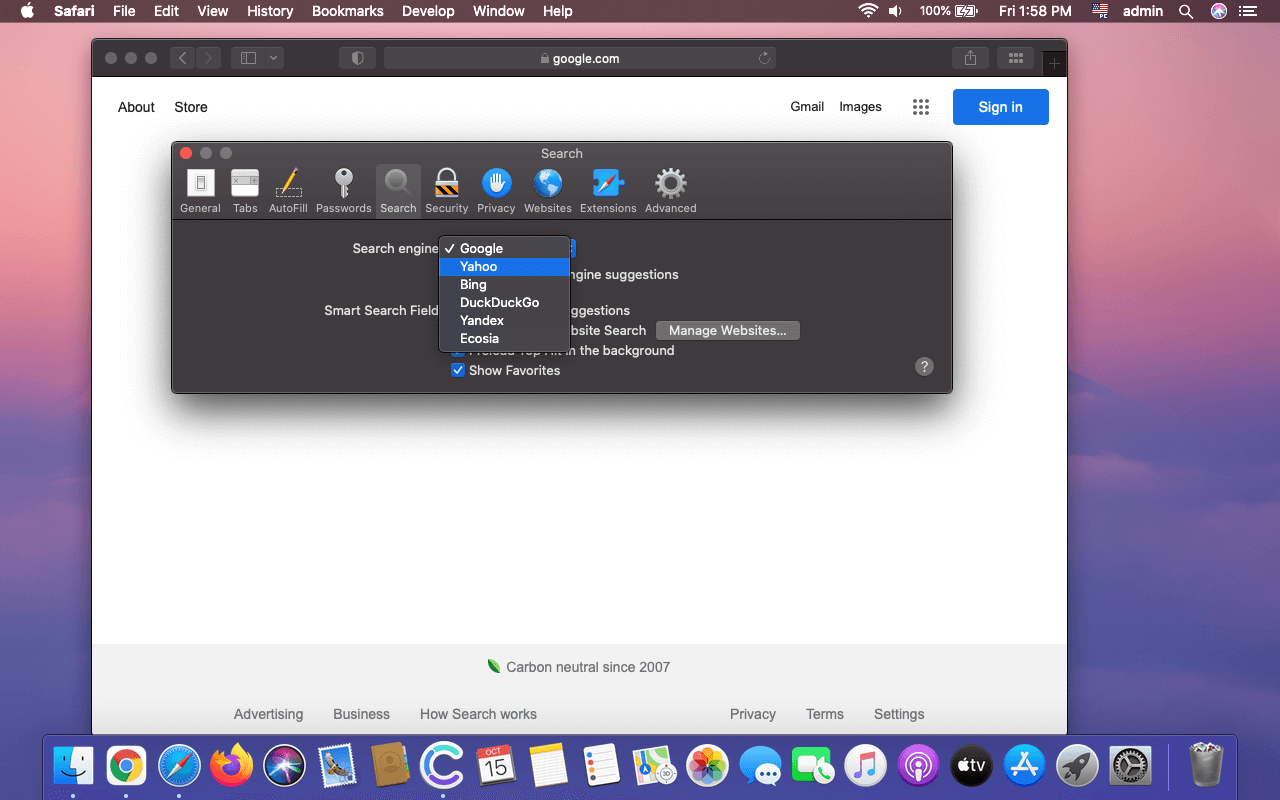The image size is (1280, 800).
Task: Open the Security preferences pane
Action: coord(446,190)
